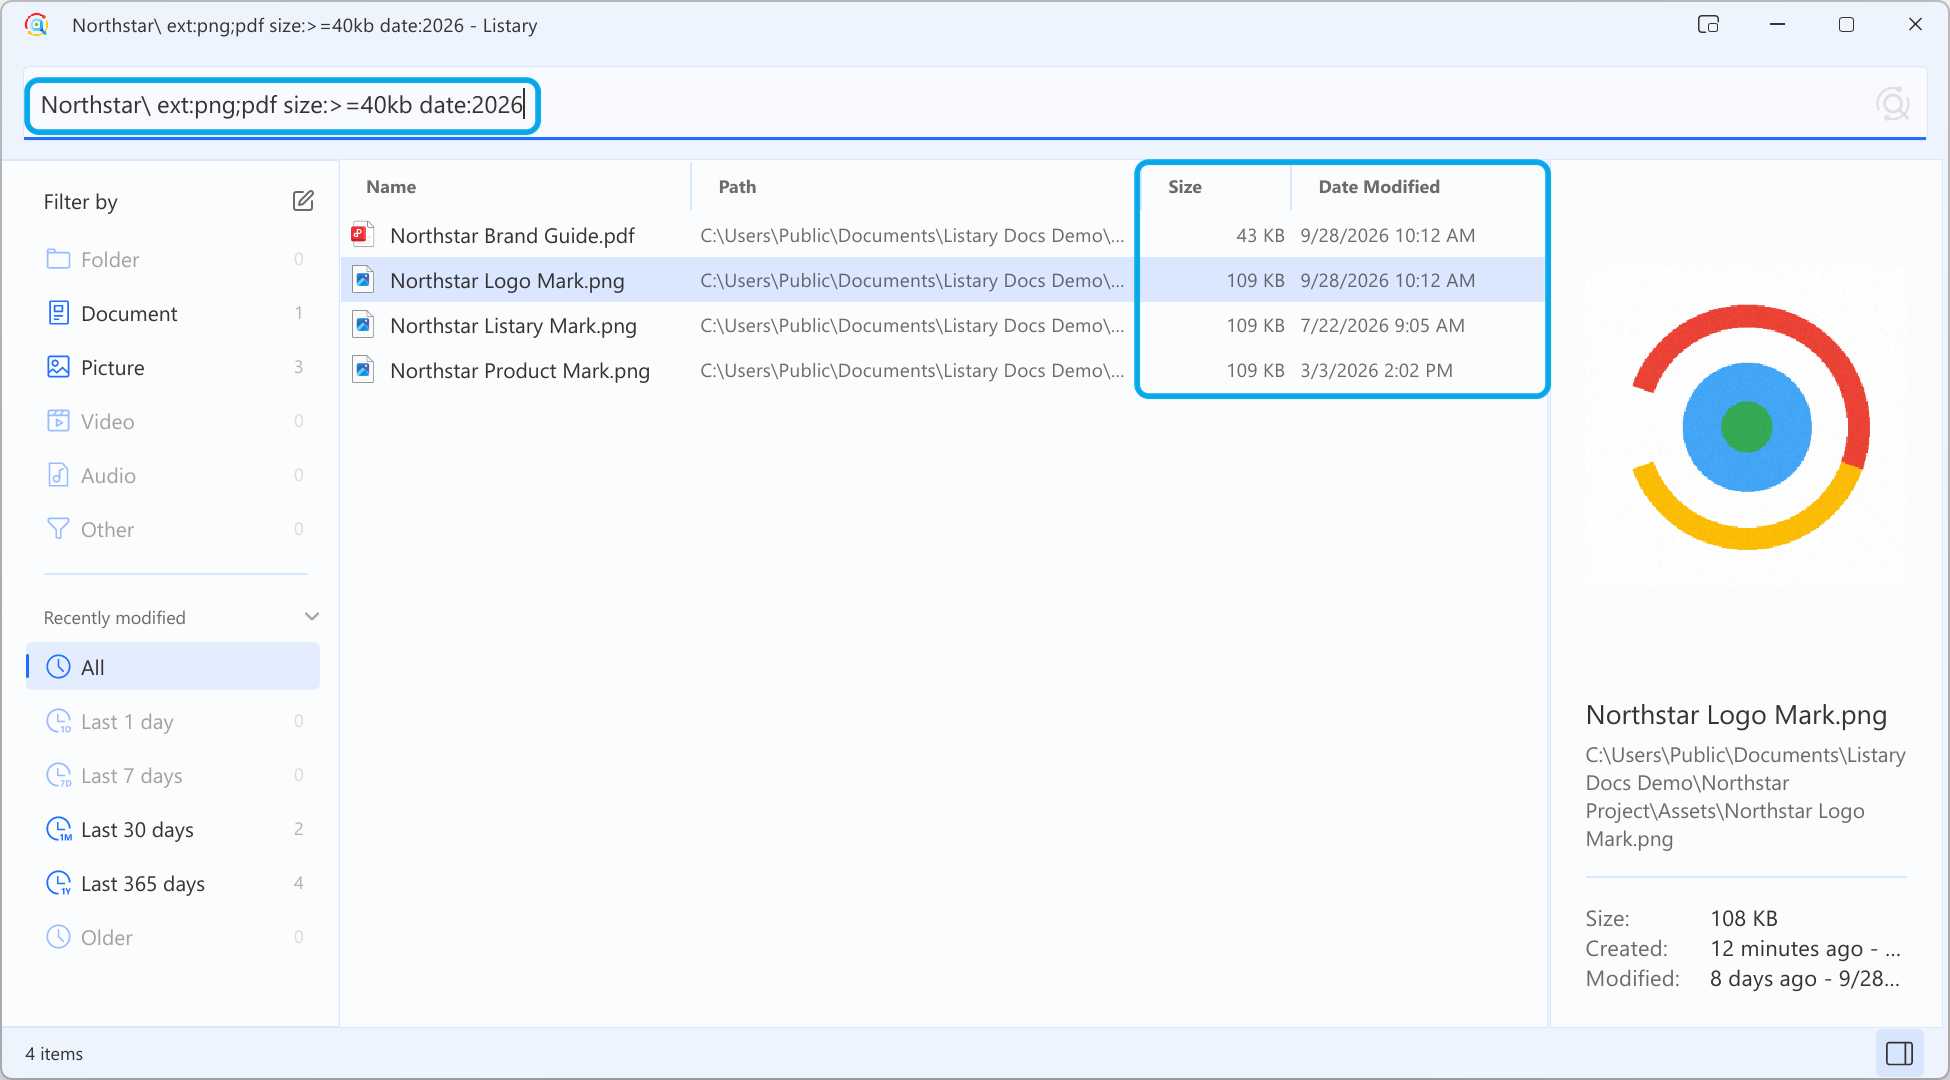Click the picture-in-picture window icon in title bar

click(1708, 25)
